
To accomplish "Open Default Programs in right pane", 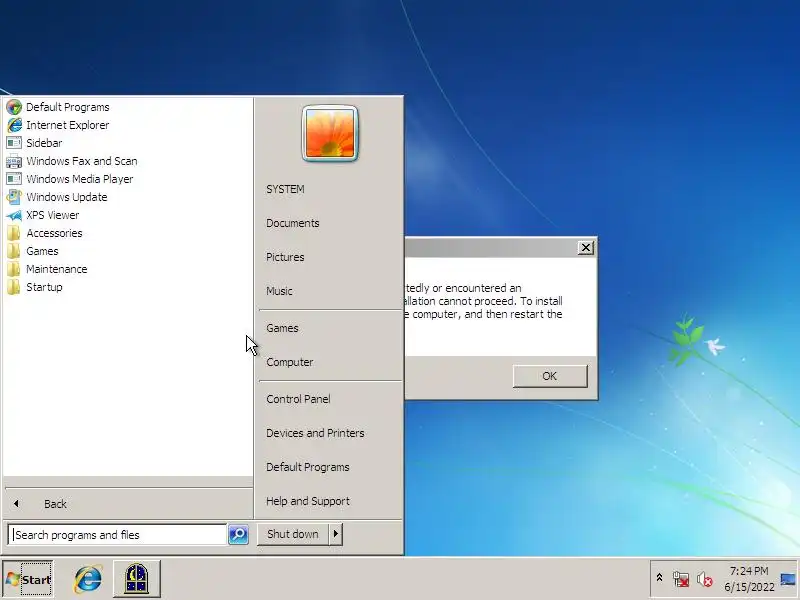I will pos(308,467).
